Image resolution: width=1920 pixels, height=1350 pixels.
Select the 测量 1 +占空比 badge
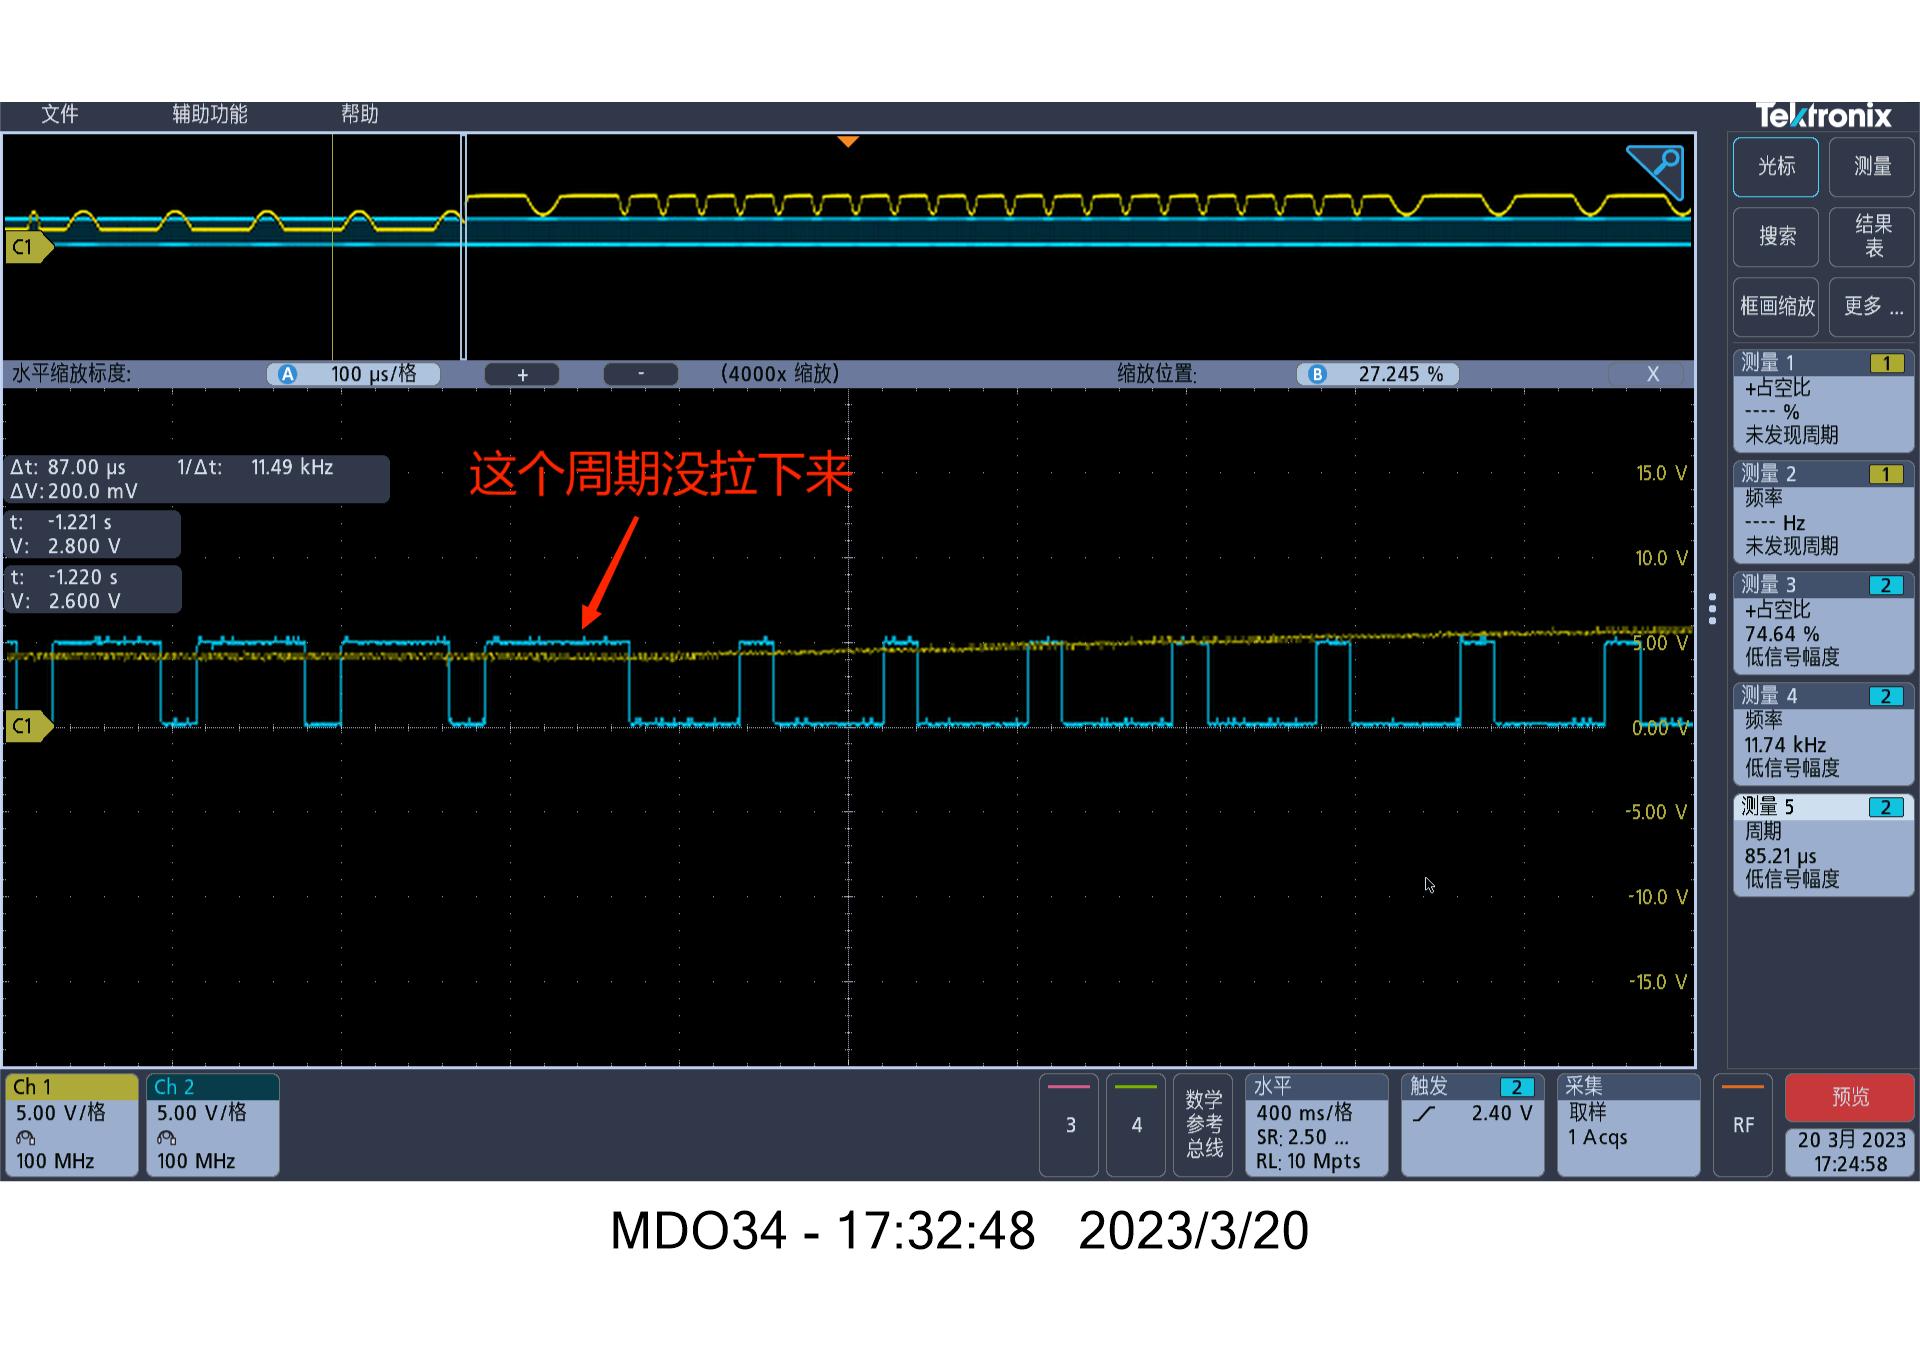coord(1823,400)
